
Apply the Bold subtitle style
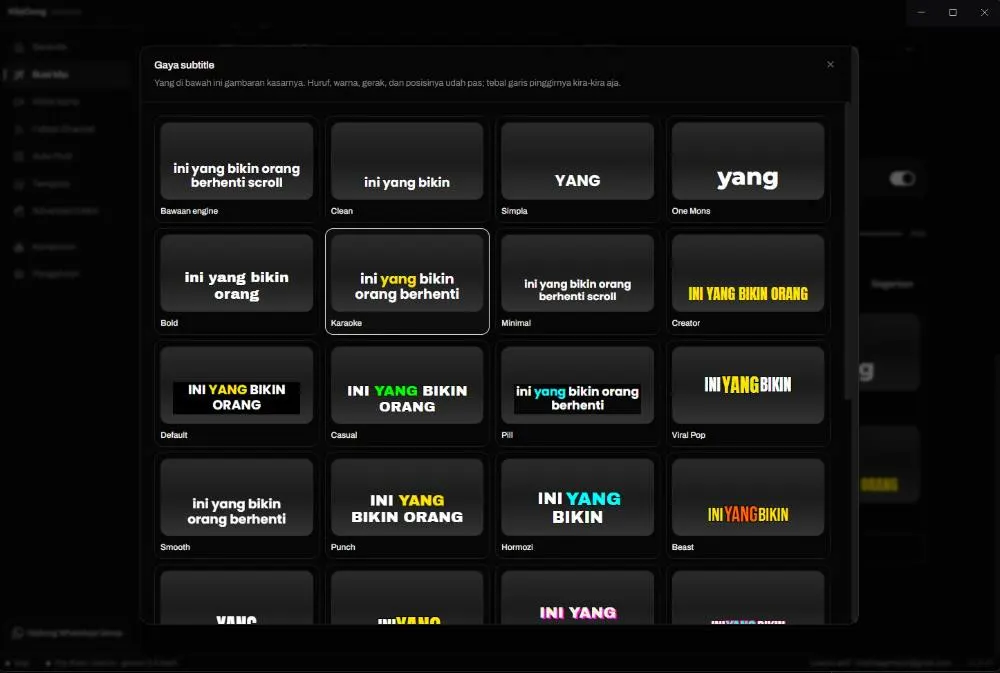click(x=237, y=281)
